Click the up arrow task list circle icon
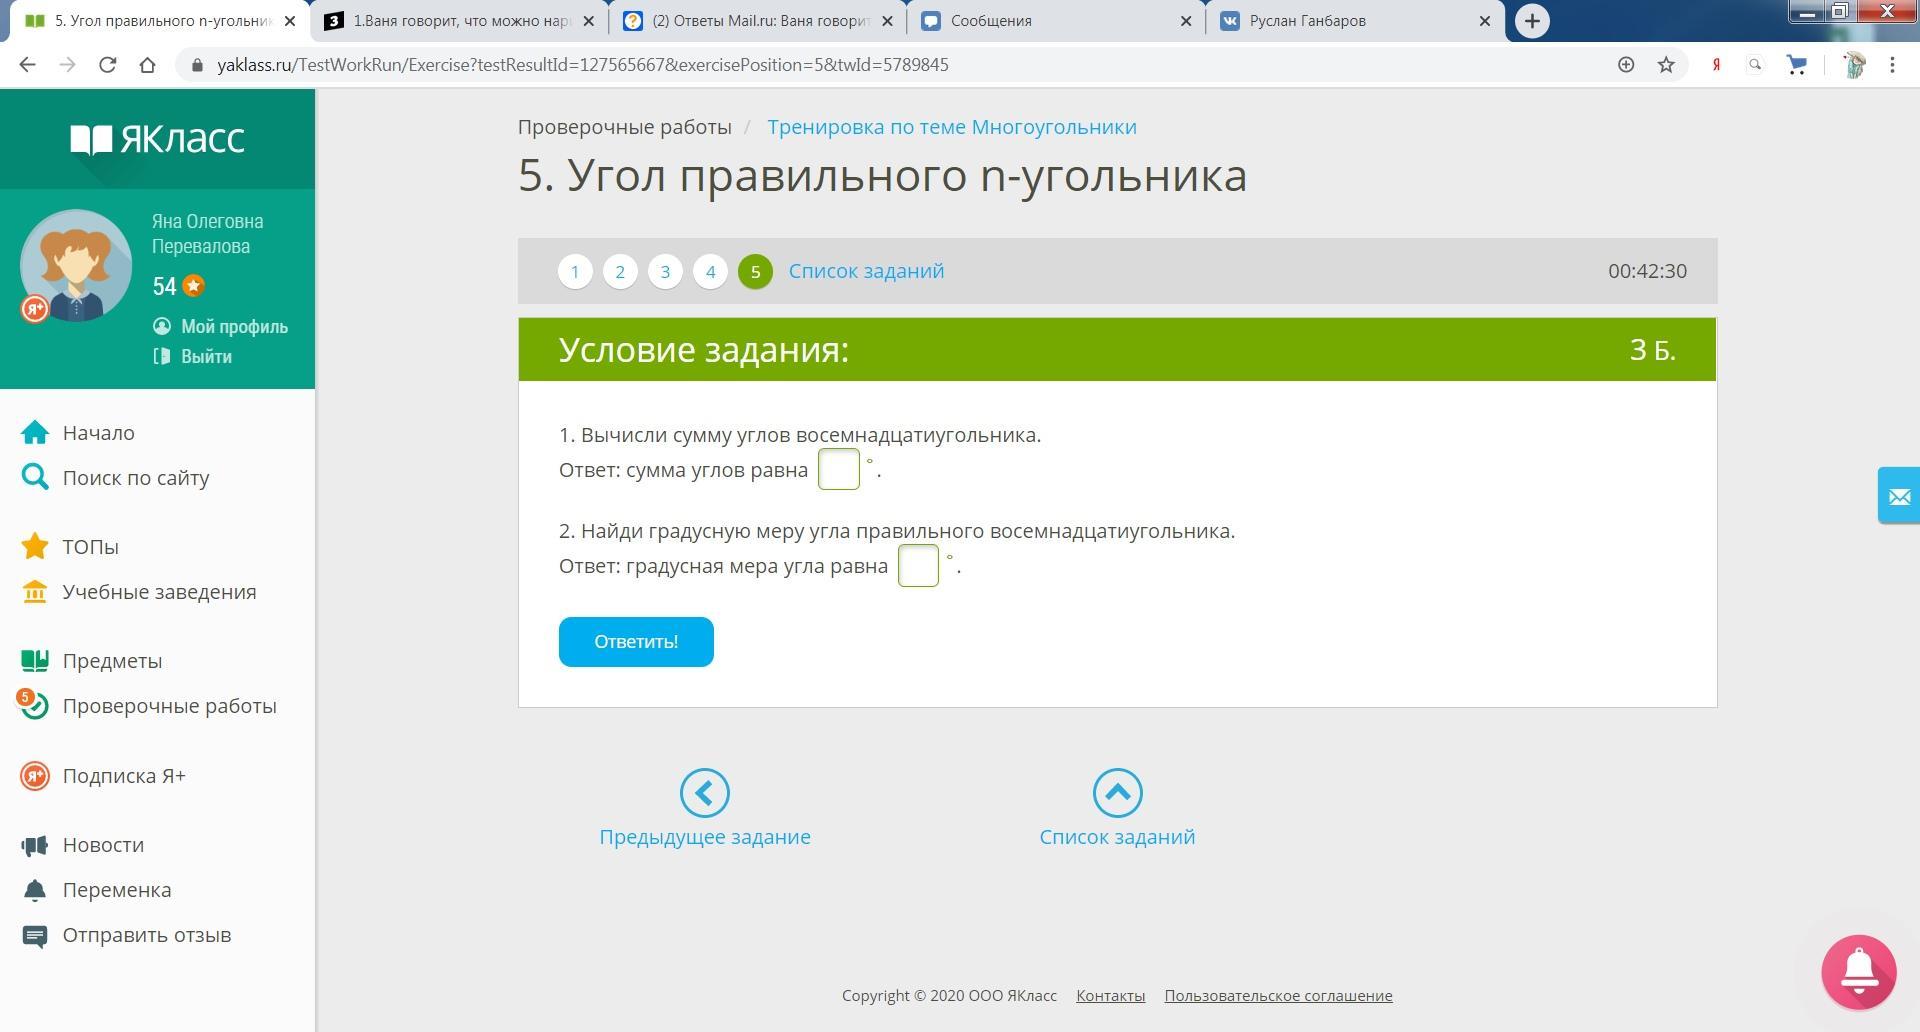 click(1117, 793)
